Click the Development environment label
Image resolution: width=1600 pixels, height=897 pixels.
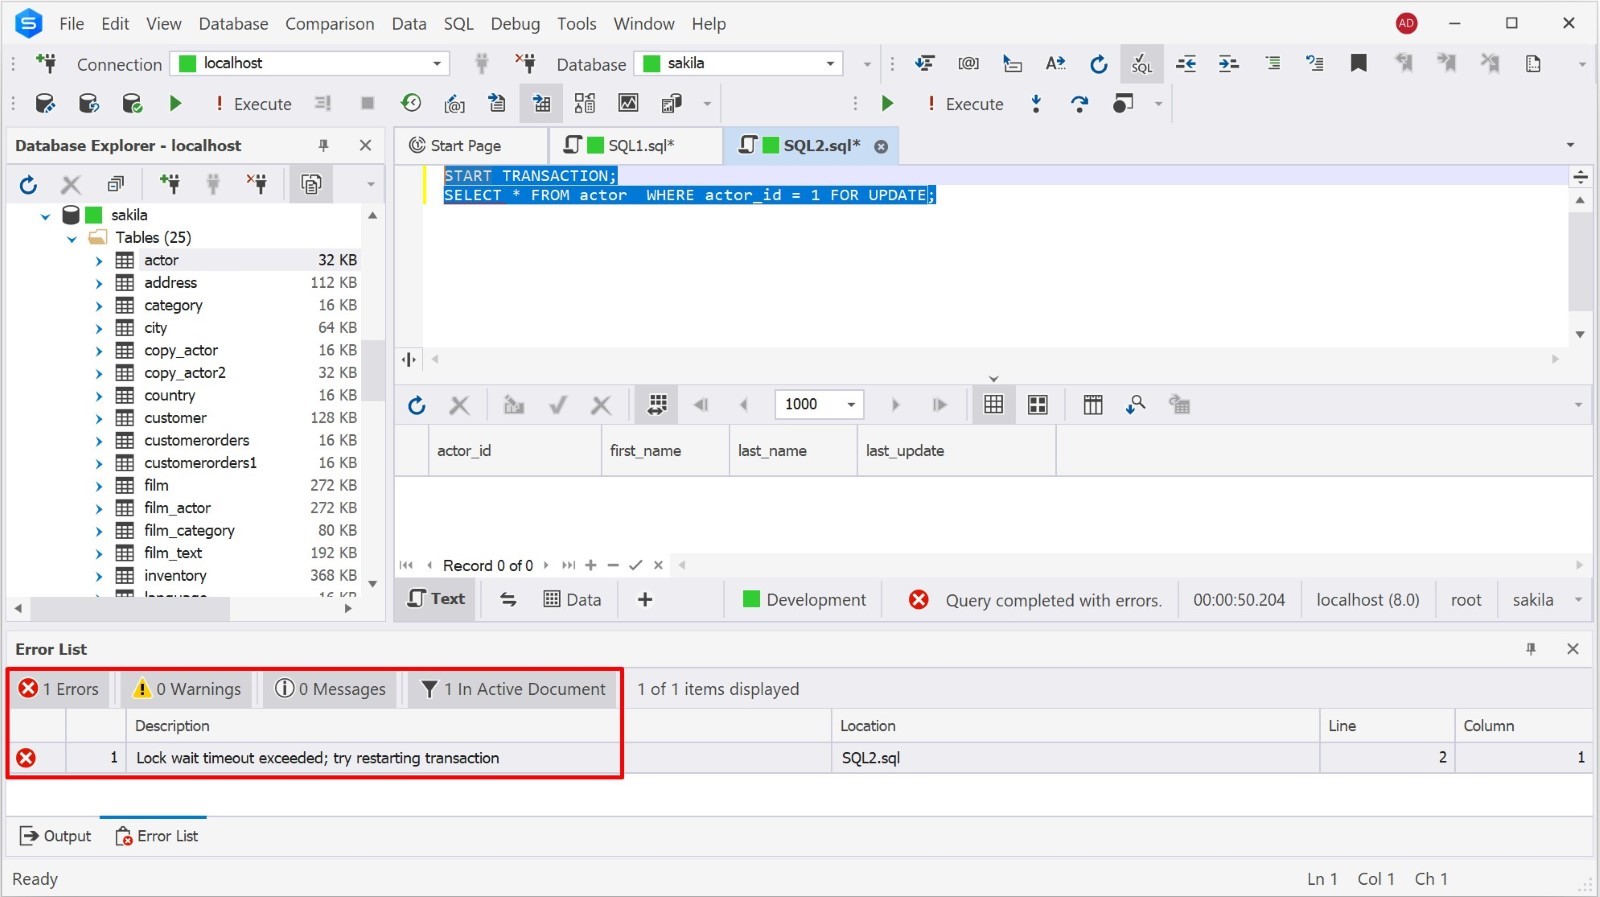(x=804, y=600)
